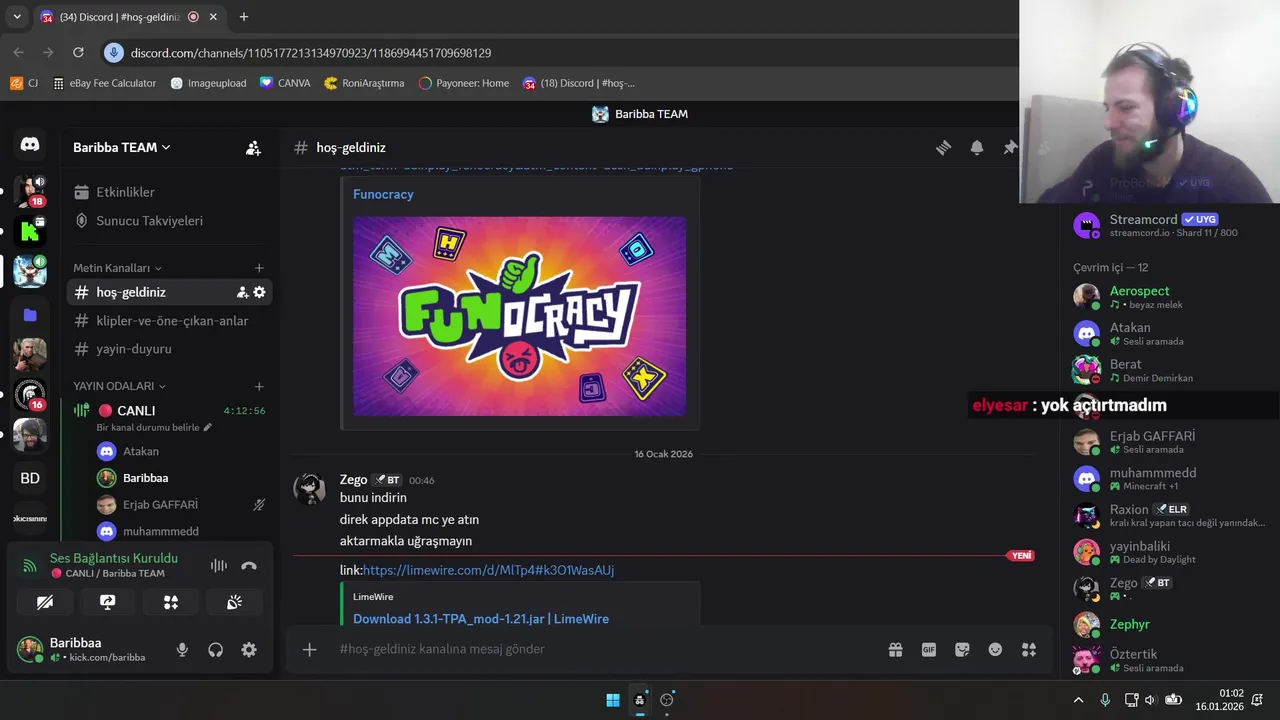Image resolution: width=1280 pixels, height=720 pixels.
Task: Open the limewire.com link in message
Action: pyautogui.click(x=488, y=570)
